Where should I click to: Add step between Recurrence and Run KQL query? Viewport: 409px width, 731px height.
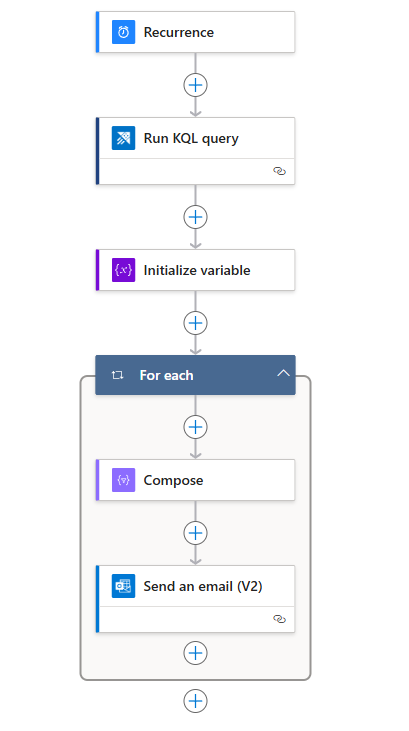195,85
